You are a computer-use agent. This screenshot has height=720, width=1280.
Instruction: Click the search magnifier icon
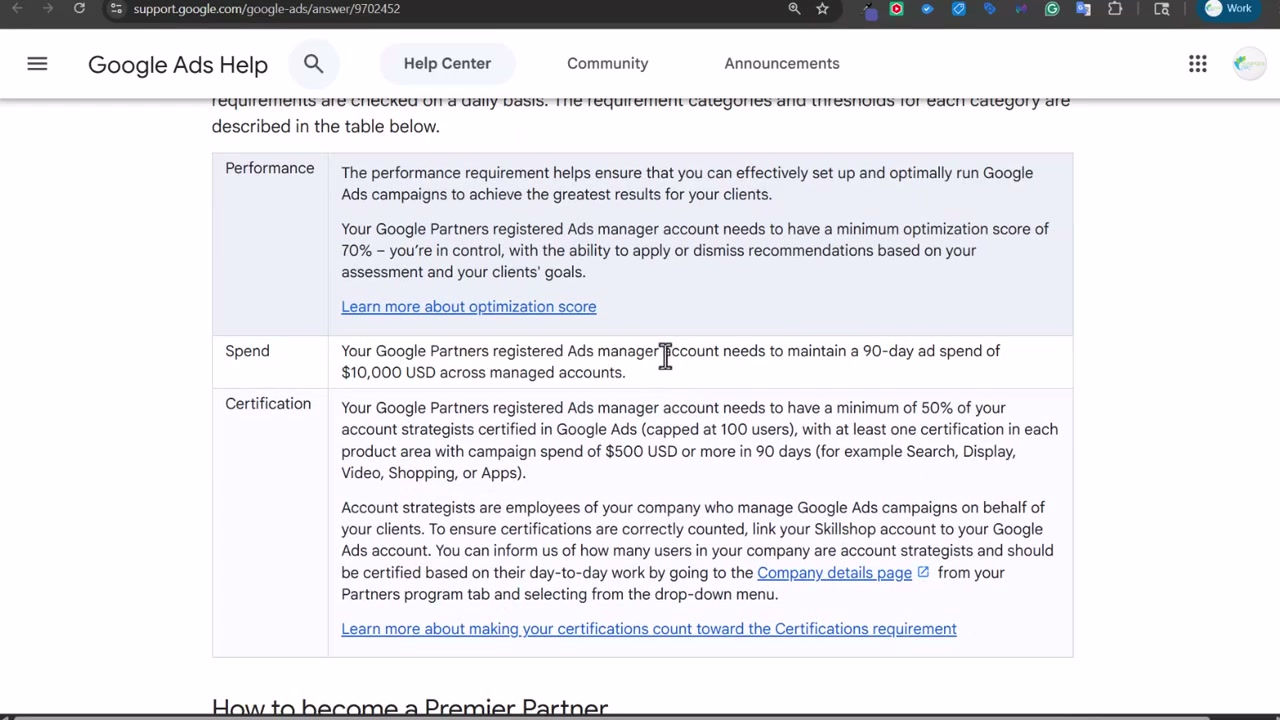point(313,64)
